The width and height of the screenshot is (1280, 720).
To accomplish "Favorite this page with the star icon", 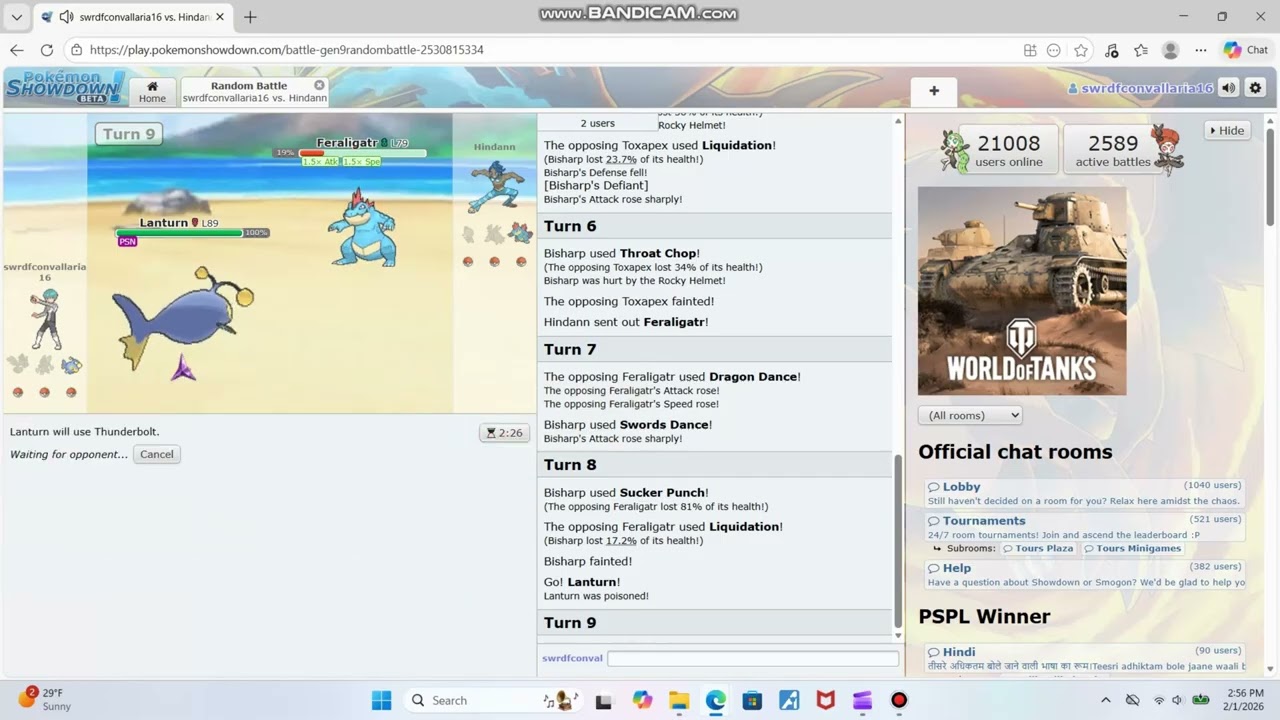I will [x=1081, y=50].
